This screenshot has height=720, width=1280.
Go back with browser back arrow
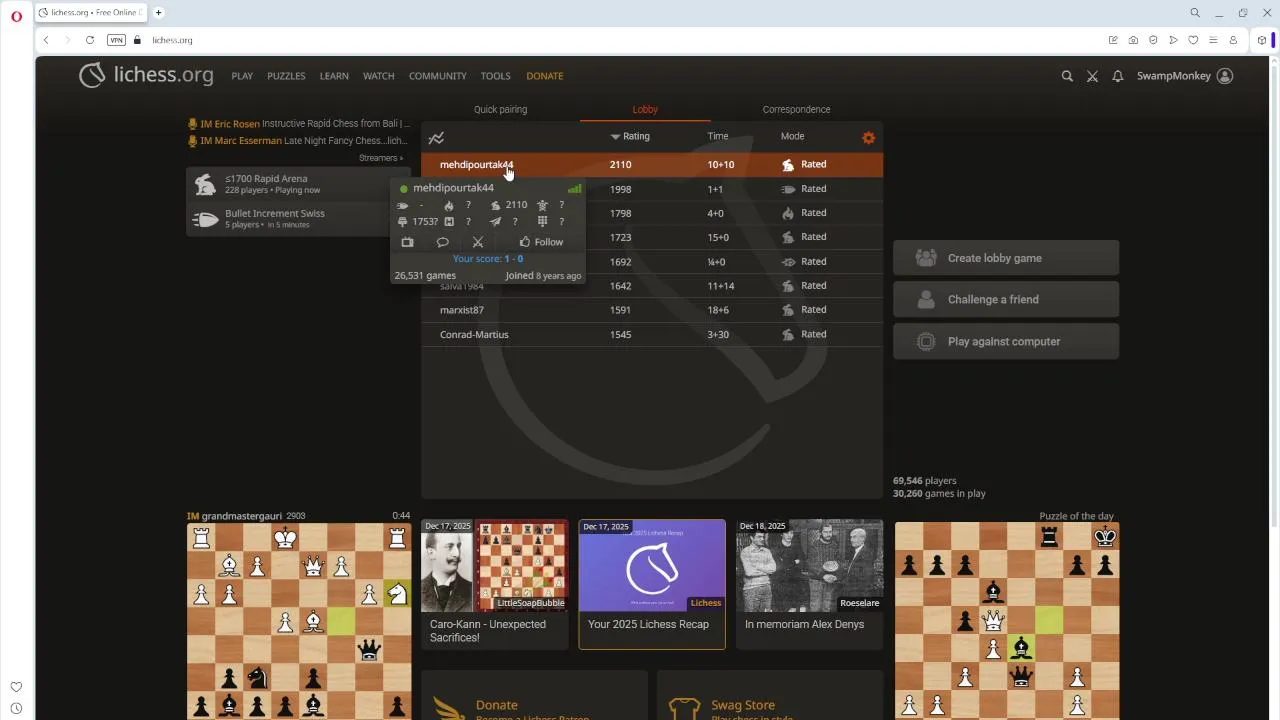(x=46, y=40)
